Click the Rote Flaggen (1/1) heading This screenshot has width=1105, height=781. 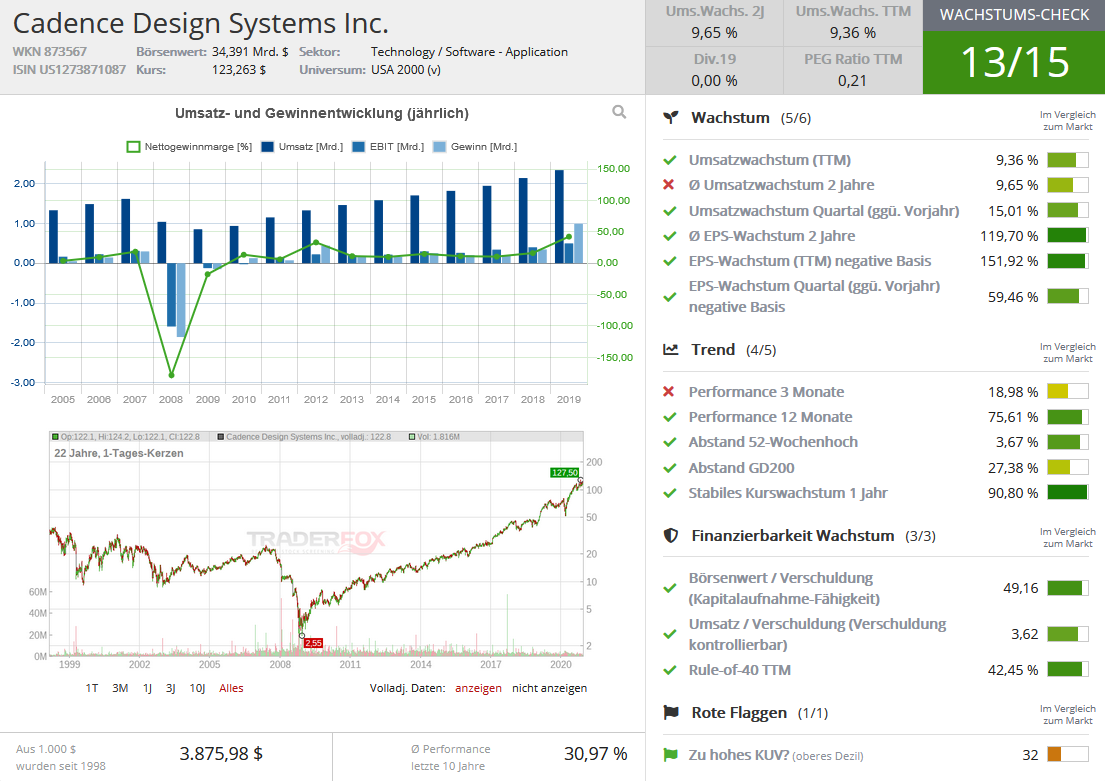click(760, 713)
